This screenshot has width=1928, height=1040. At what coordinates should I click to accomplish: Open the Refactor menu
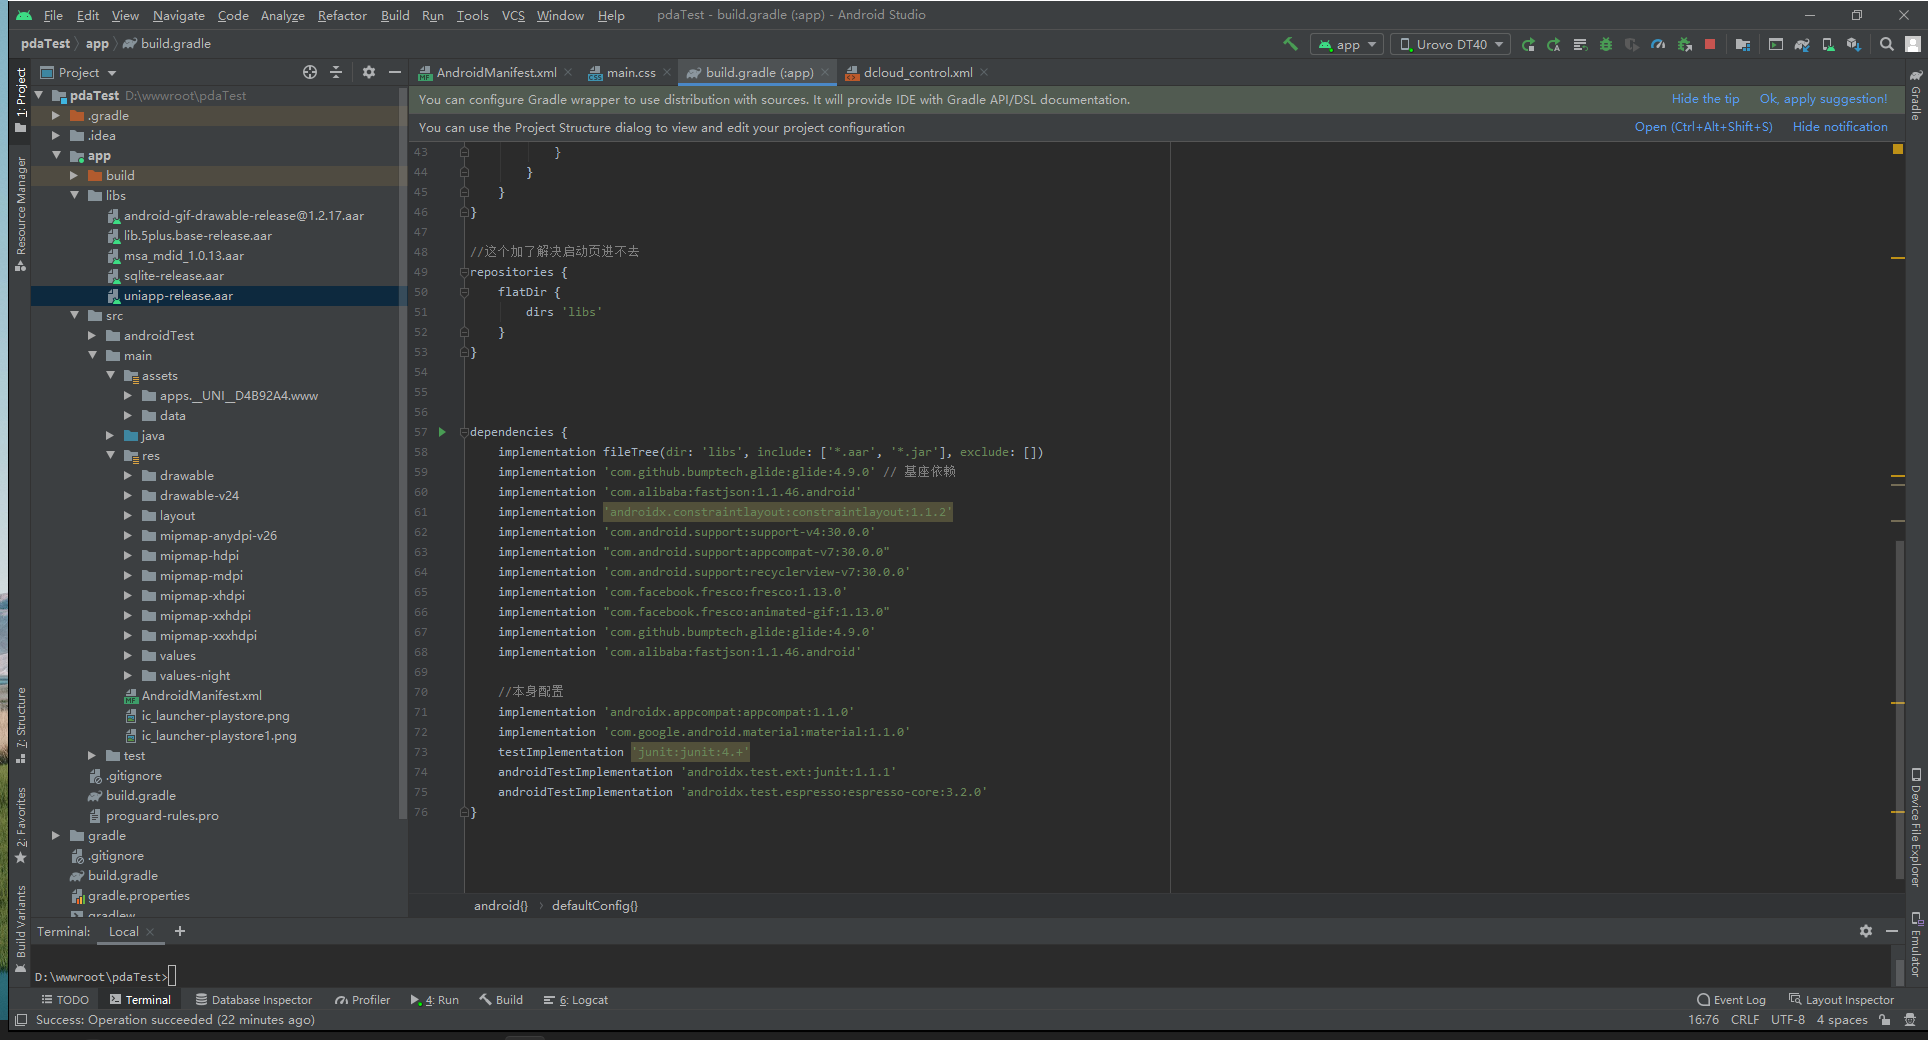pyautogui.click(x=342, y=15)
